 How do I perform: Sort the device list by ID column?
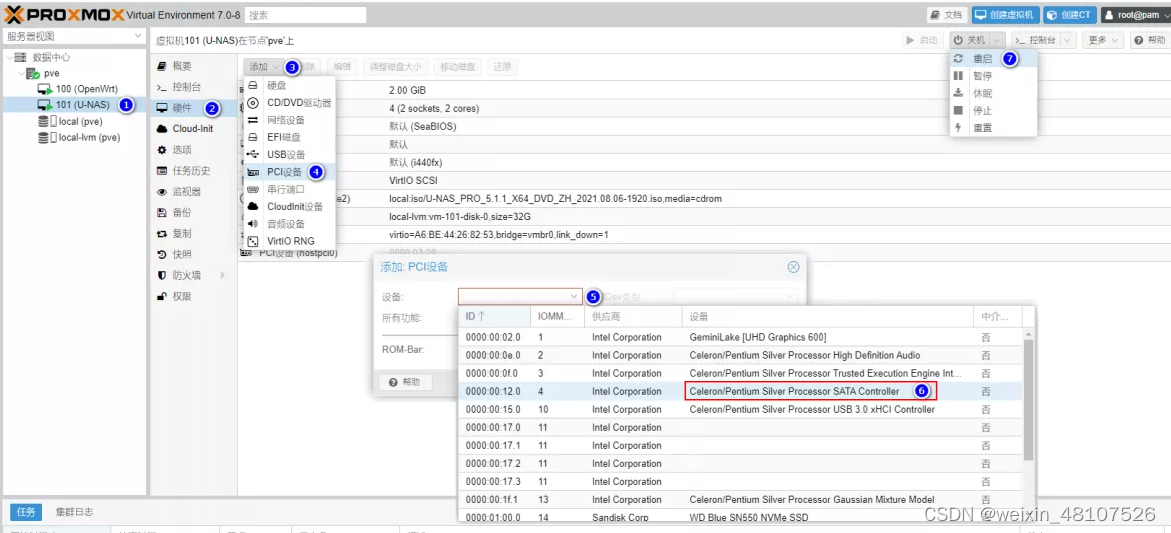[x=494, y=317]
